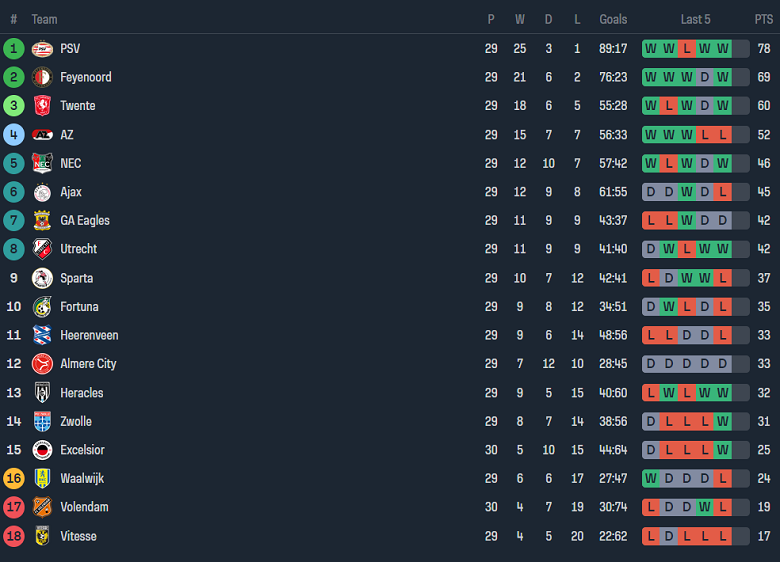This screenshot has height=562, width=780.
Task: Open the Utrecht team page
Action: [x=78, y=249]
